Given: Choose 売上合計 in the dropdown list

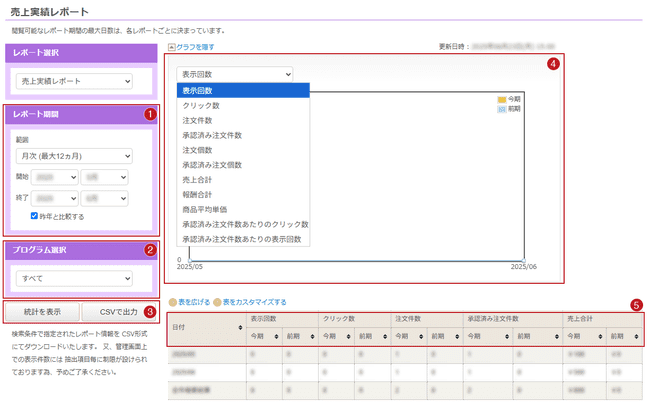Looking at the screenshot, I should (243, 180).
